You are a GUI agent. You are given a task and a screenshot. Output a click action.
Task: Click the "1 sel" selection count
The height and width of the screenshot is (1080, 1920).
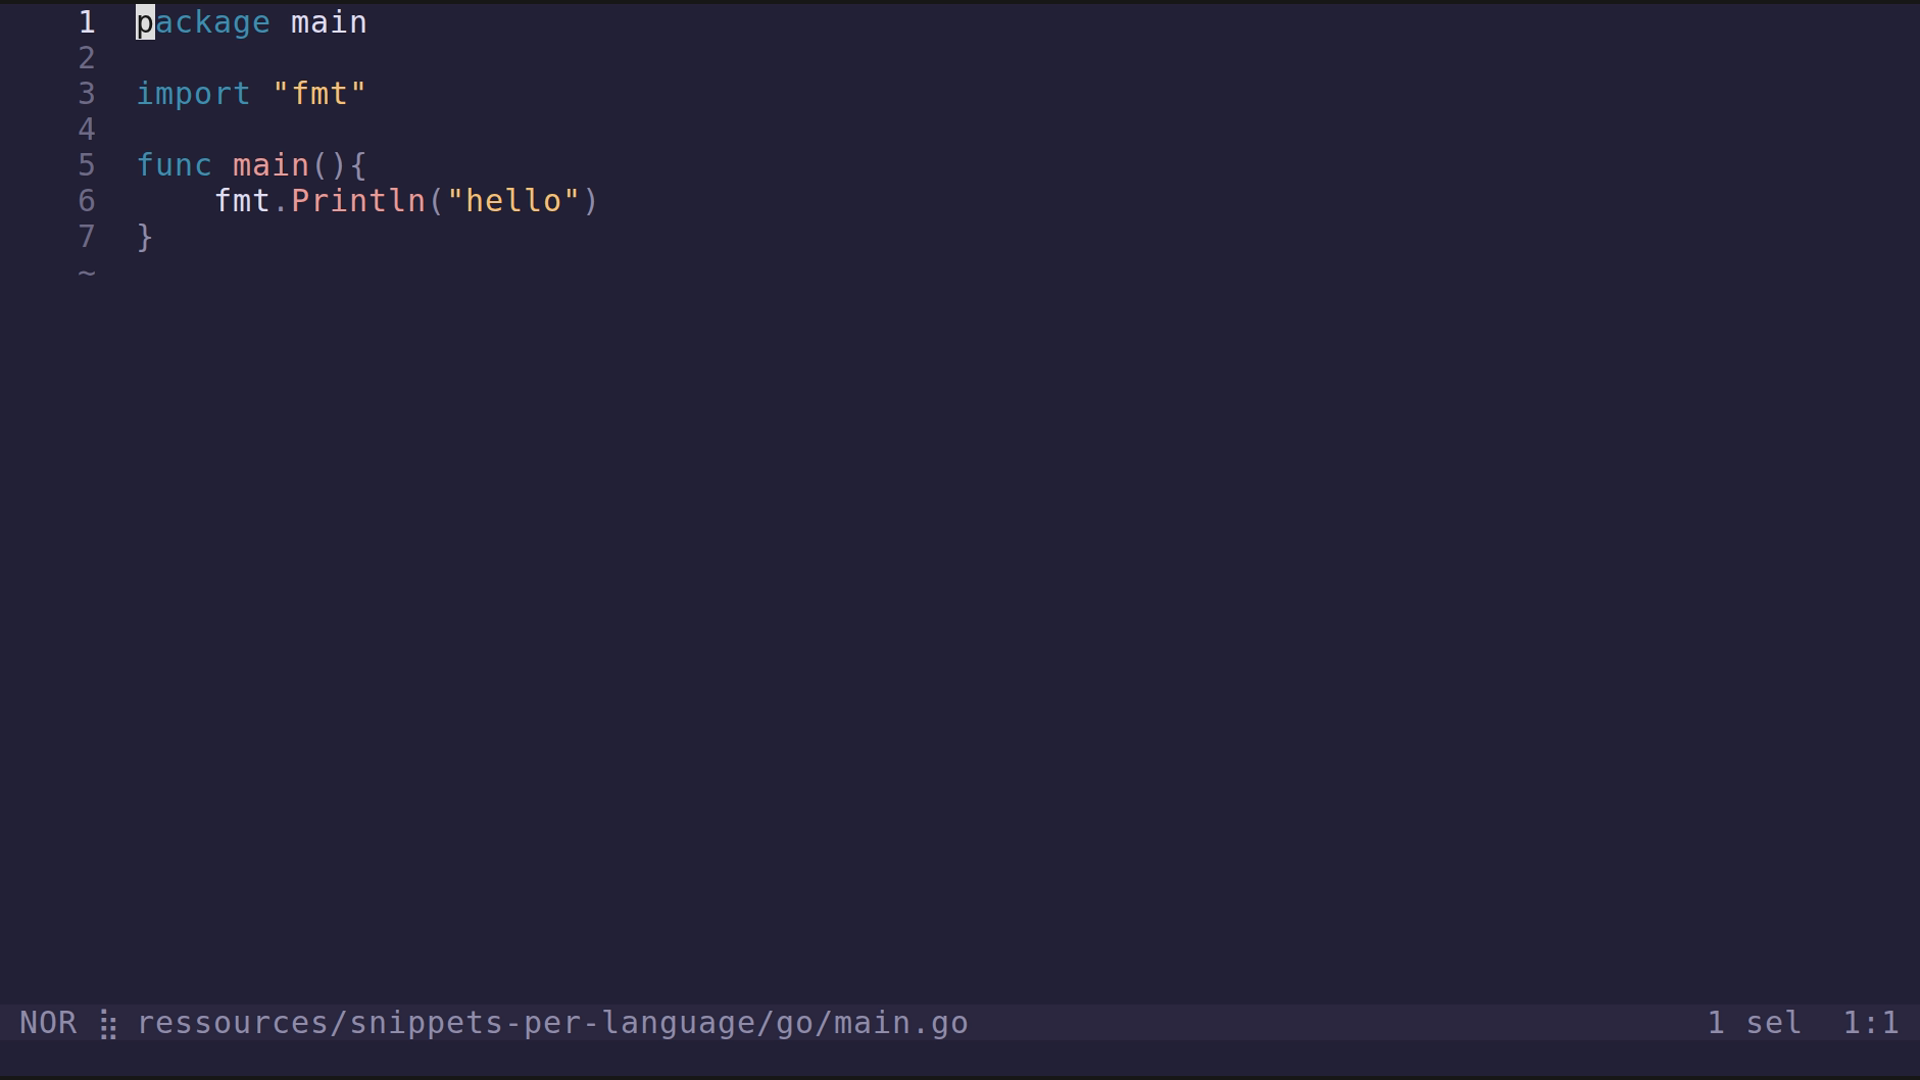[x=1754, y=1023]
